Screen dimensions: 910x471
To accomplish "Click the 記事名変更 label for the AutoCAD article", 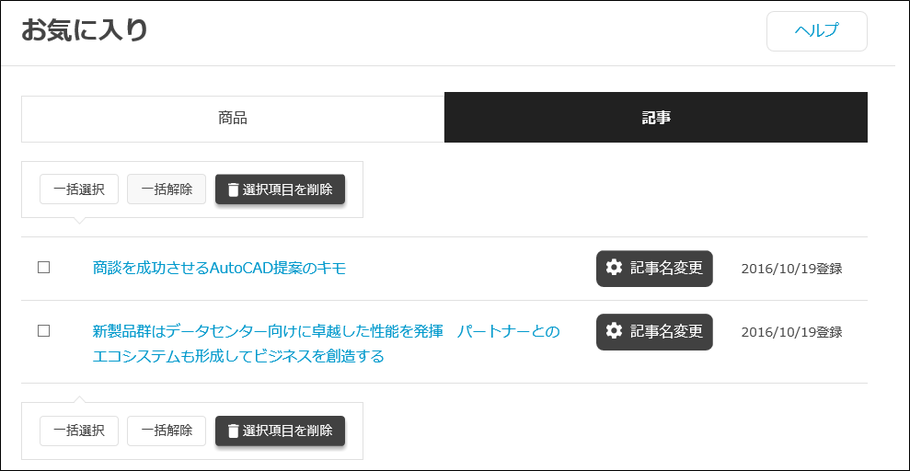I will point(666,268).
